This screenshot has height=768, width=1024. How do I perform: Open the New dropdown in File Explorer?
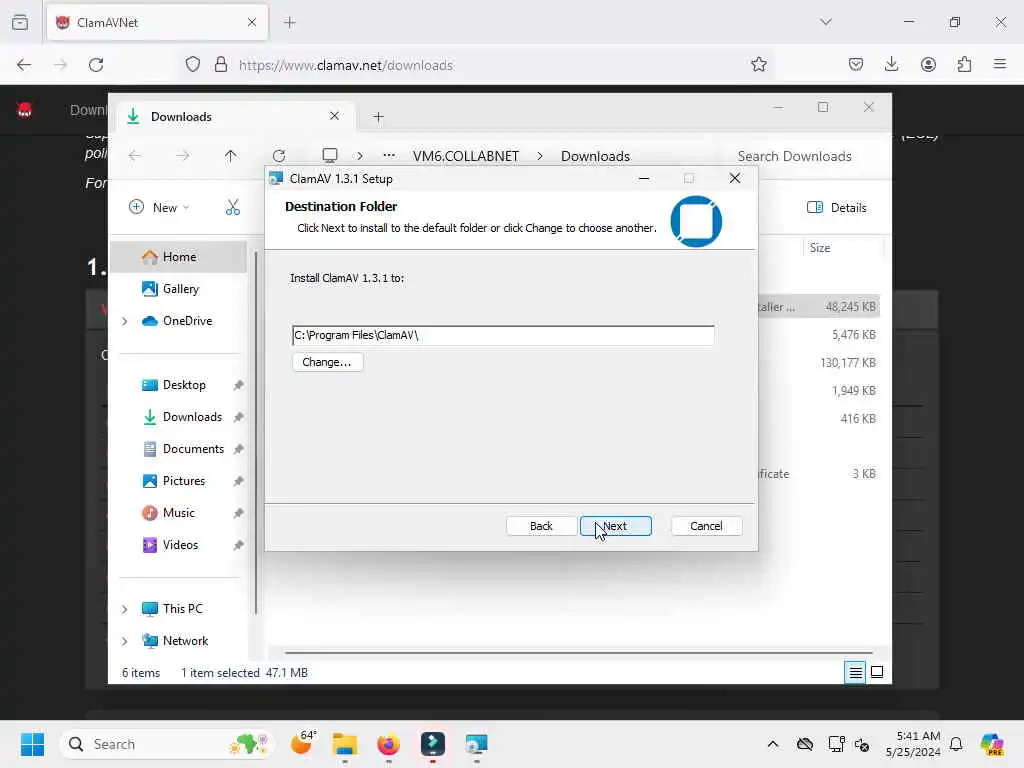(159, 208)
